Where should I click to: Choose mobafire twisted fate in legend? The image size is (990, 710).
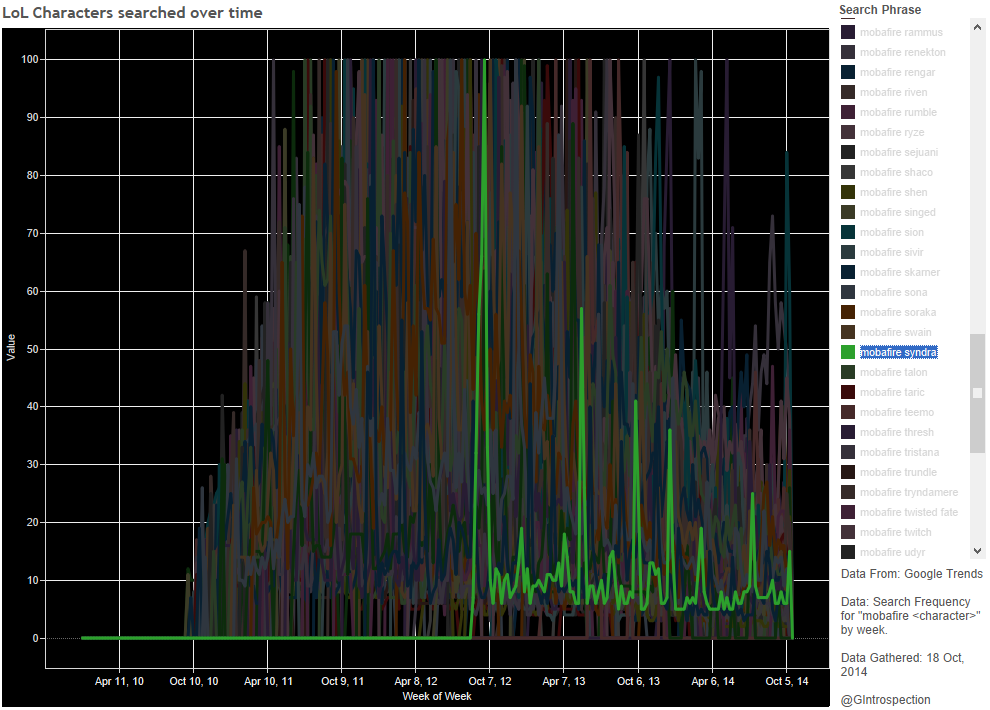click(x=908, y=512)
